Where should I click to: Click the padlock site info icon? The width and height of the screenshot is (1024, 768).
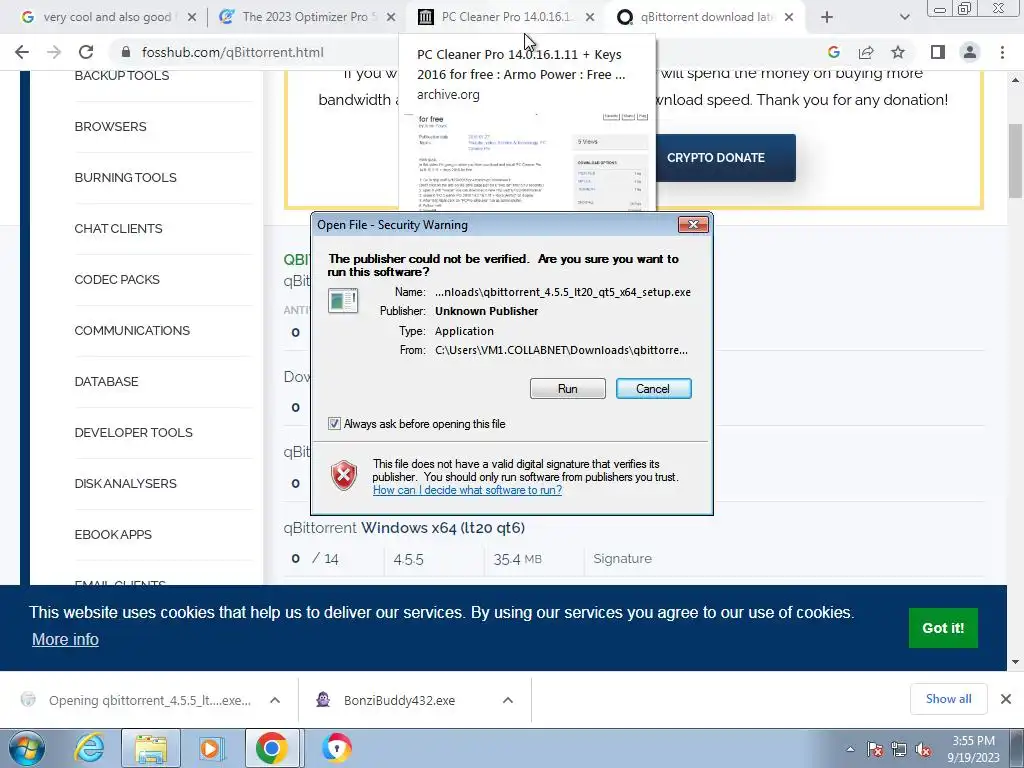click(126, 52)
